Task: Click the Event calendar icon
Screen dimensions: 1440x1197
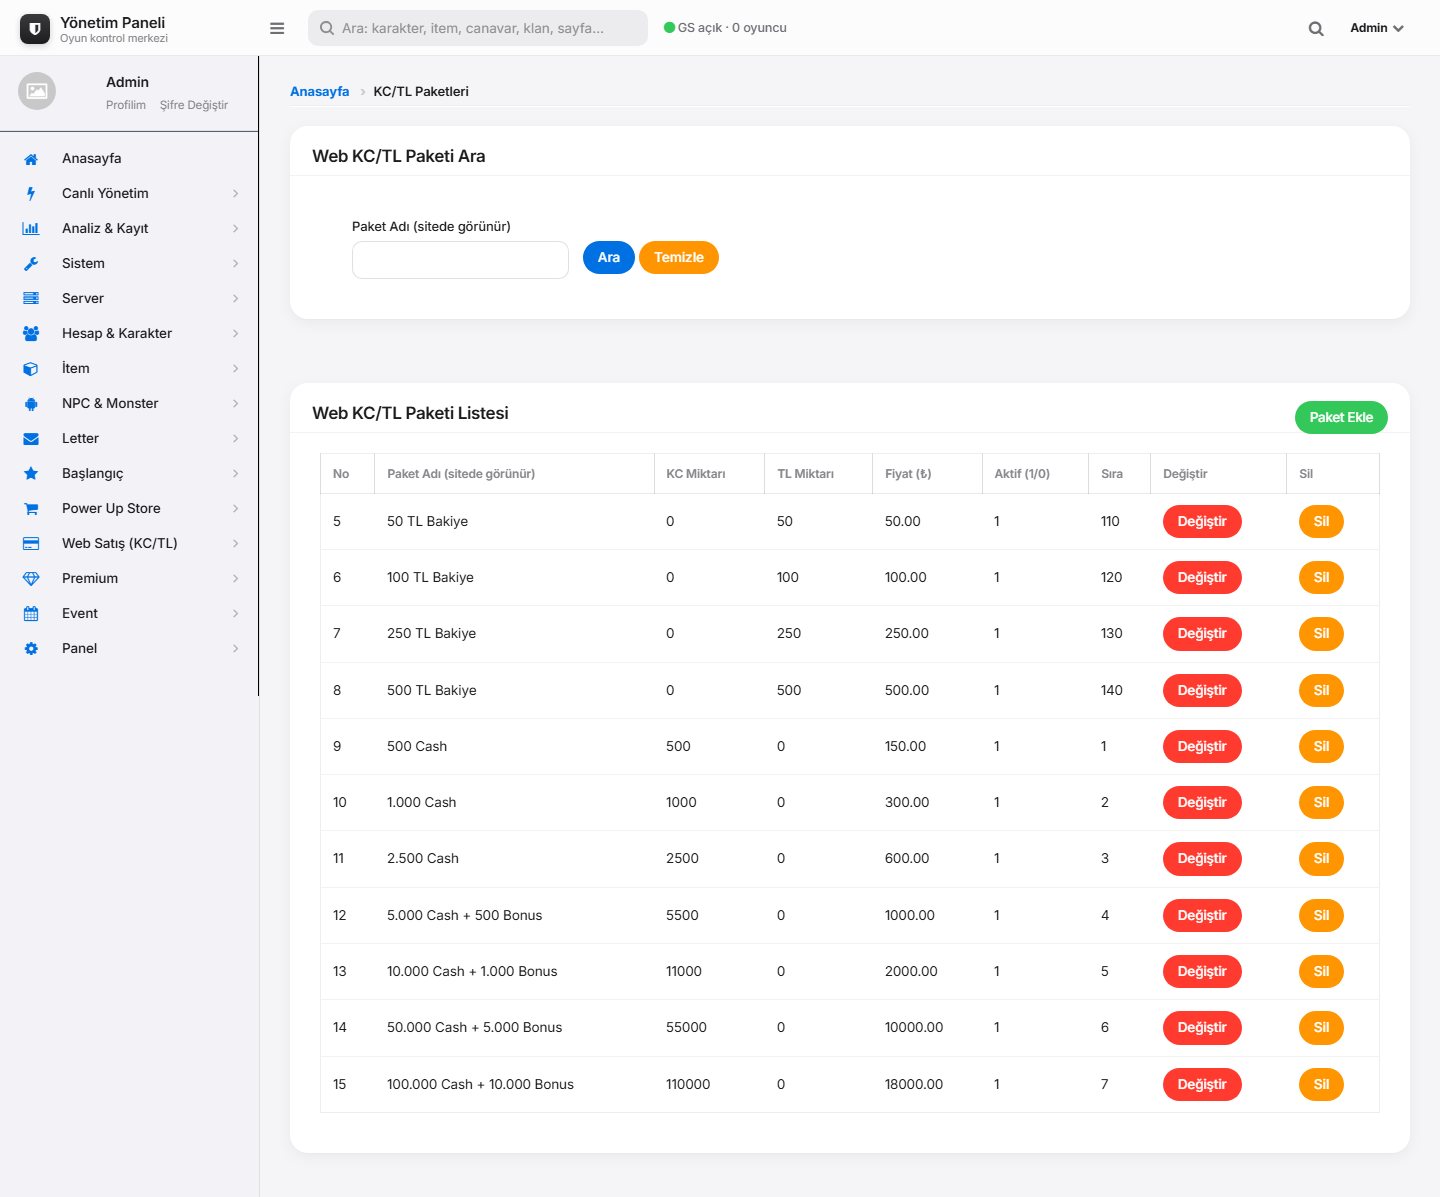Action: 31,614
